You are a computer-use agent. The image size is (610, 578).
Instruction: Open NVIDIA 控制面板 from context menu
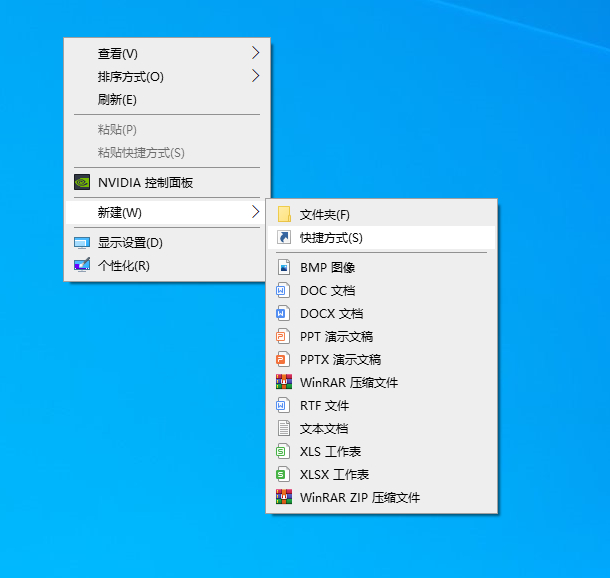click(167, 182)
